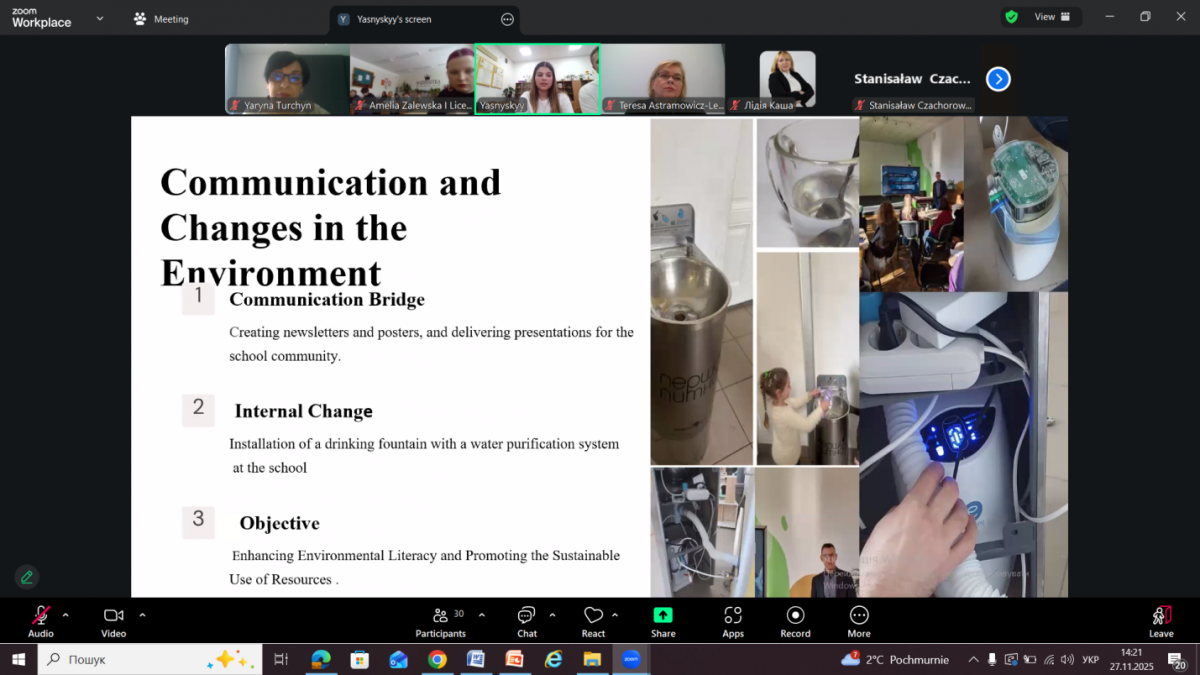Open the More options icon
Viewport: 1200px width, 675px height.
click(859, 616)
